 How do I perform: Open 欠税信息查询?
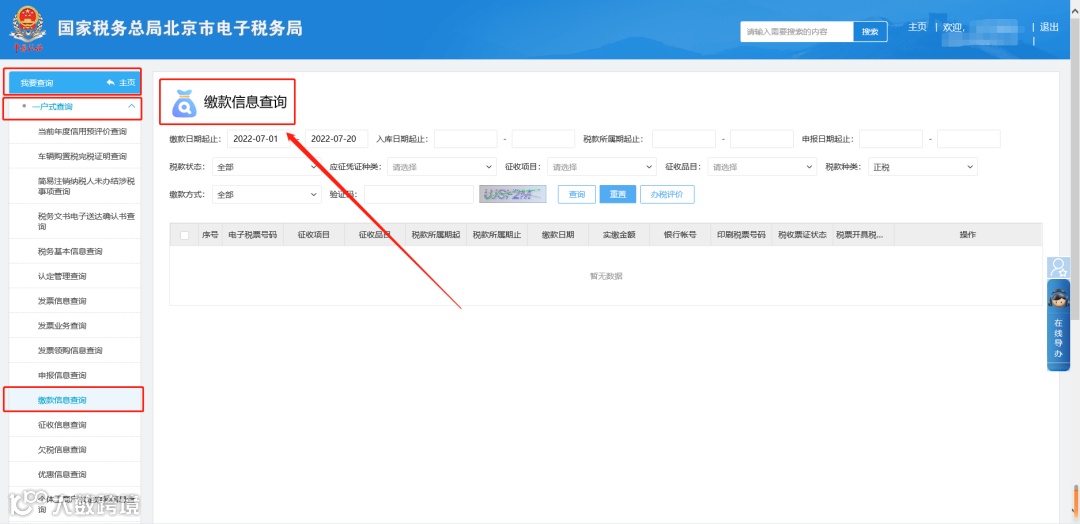(x=74, y=450)
